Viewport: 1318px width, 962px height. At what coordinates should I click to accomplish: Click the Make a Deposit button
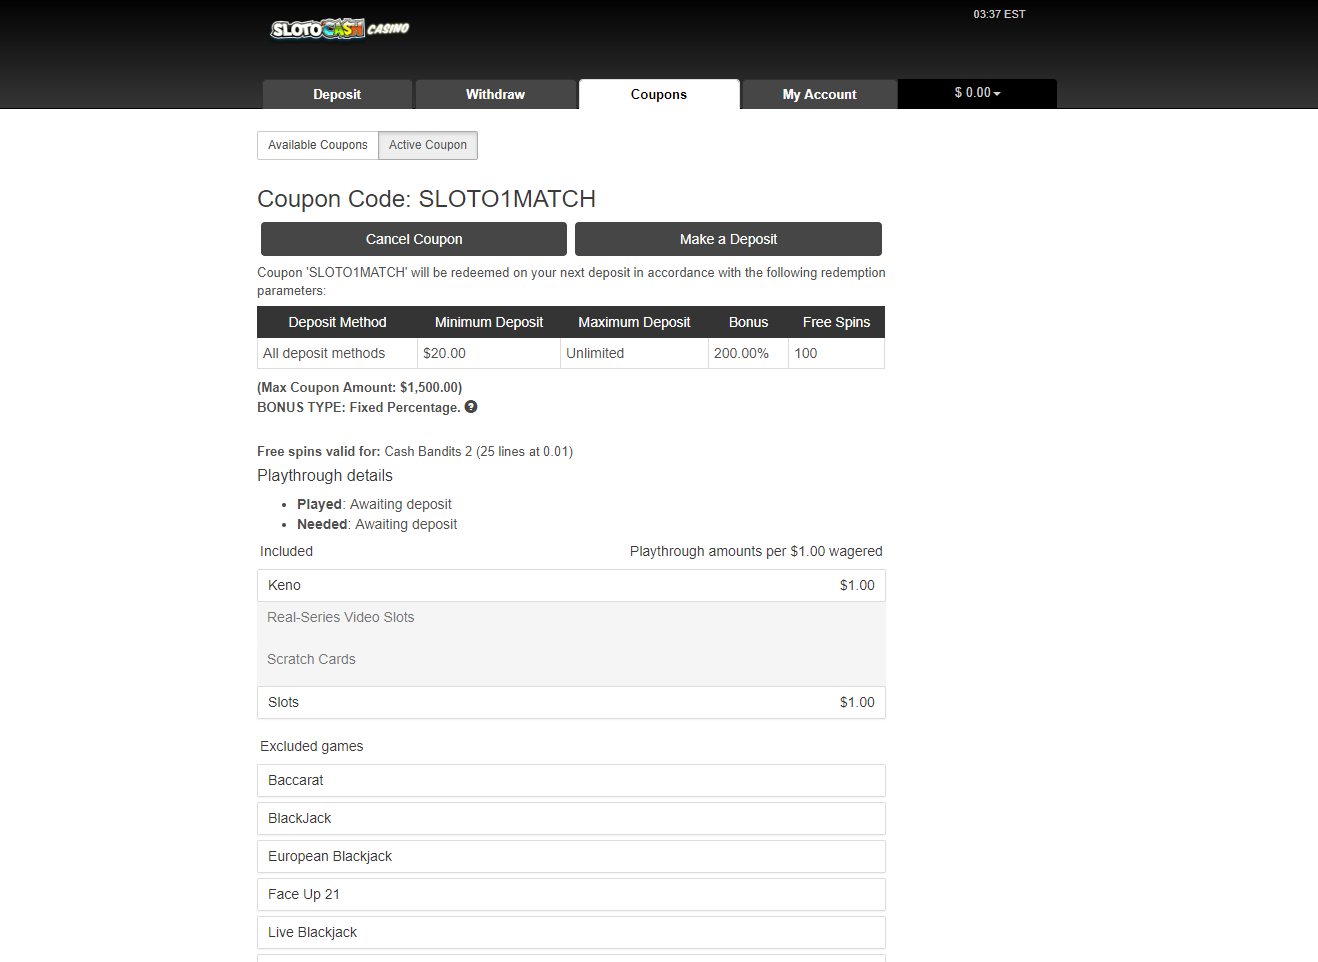728,239
